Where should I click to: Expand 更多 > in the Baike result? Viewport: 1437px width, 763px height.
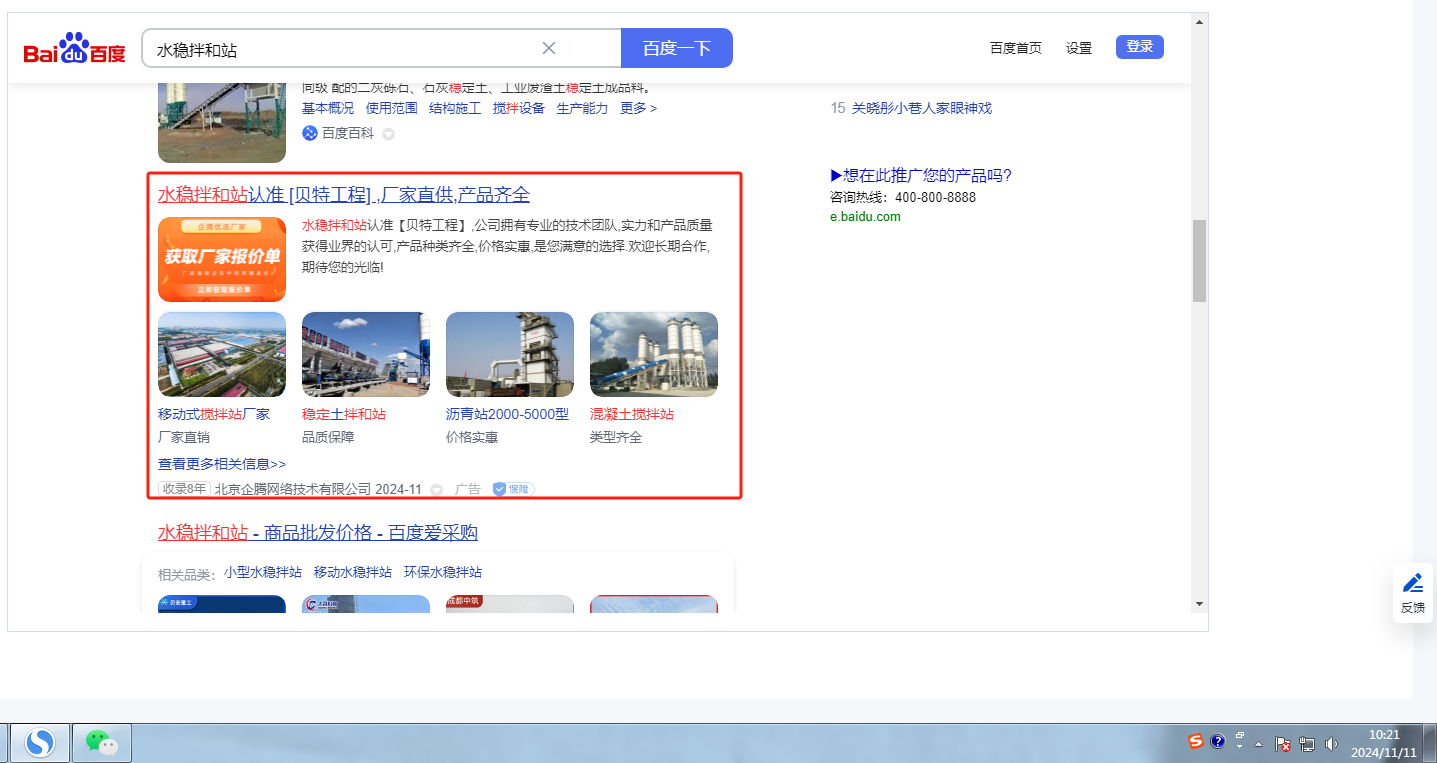(x=638, y=108)
